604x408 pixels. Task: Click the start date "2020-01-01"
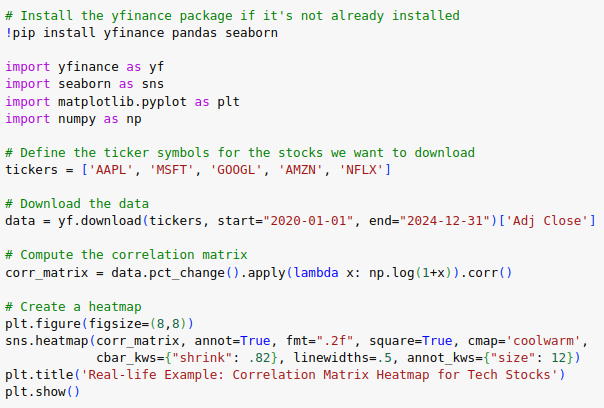click(308, 221)
